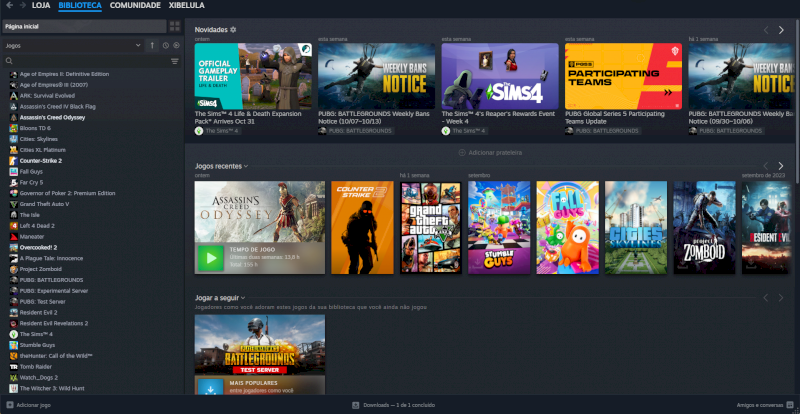Show next Jogos recentes arrow
Viewport: 800px width, 414px height.
(x=781, y=166)
